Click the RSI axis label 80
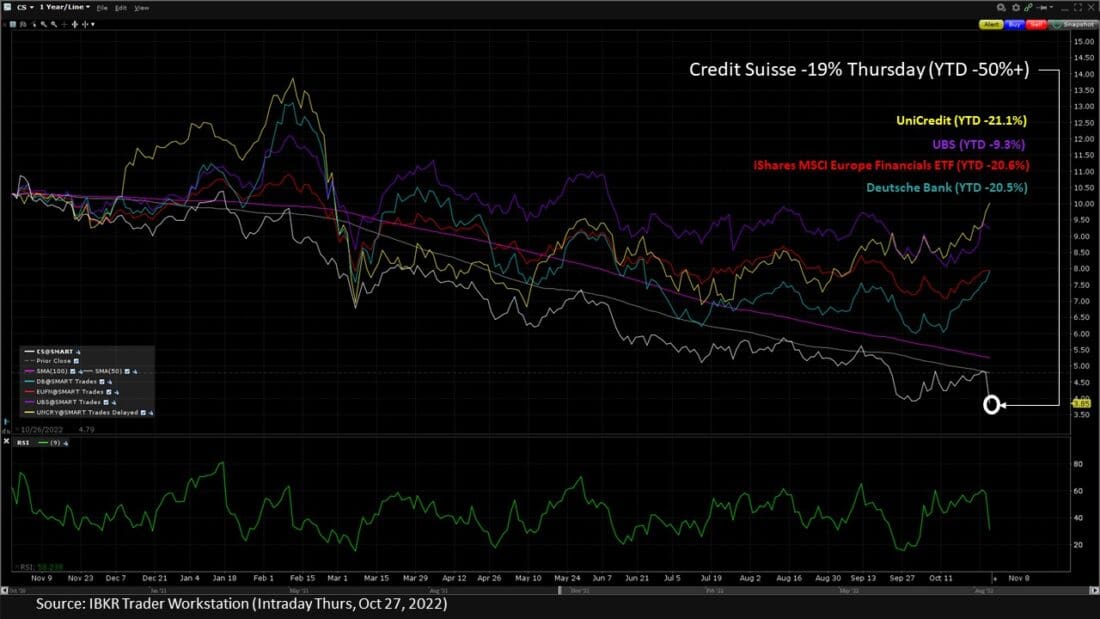1100x619 pixels. (x=1078, y=464)
